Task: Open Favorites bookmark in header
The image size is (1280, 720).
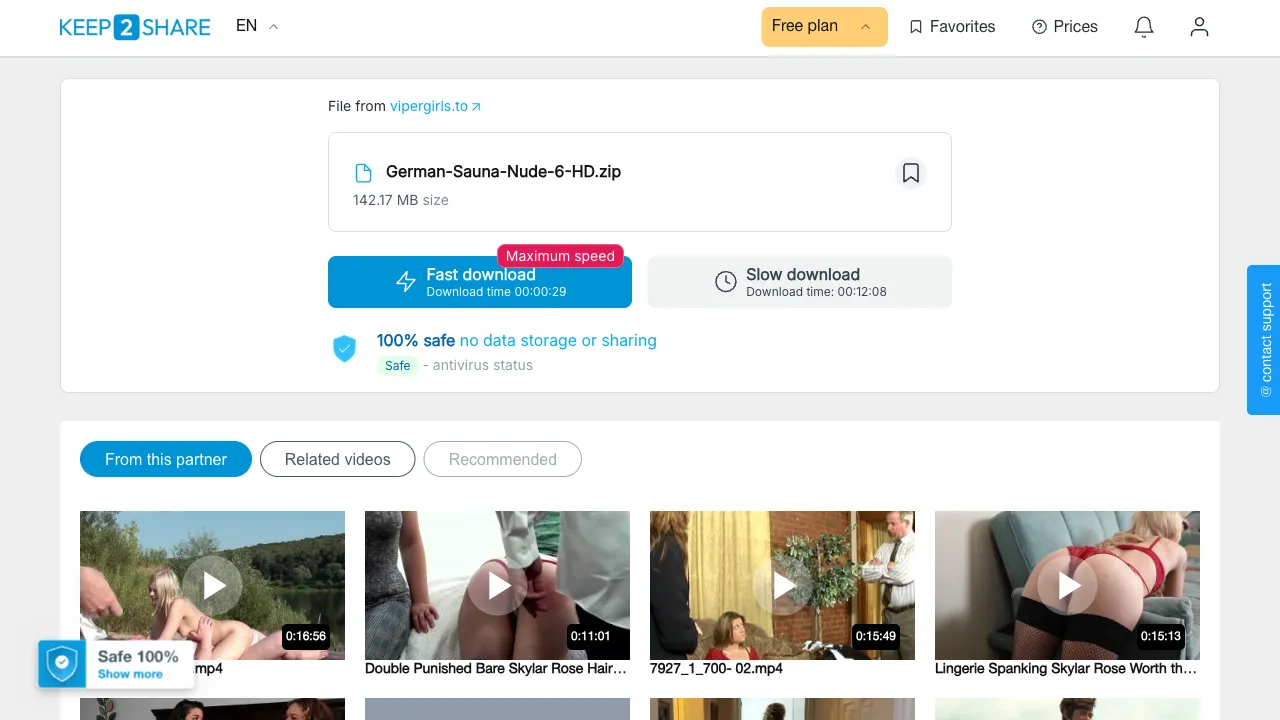Action: point(952,27)
